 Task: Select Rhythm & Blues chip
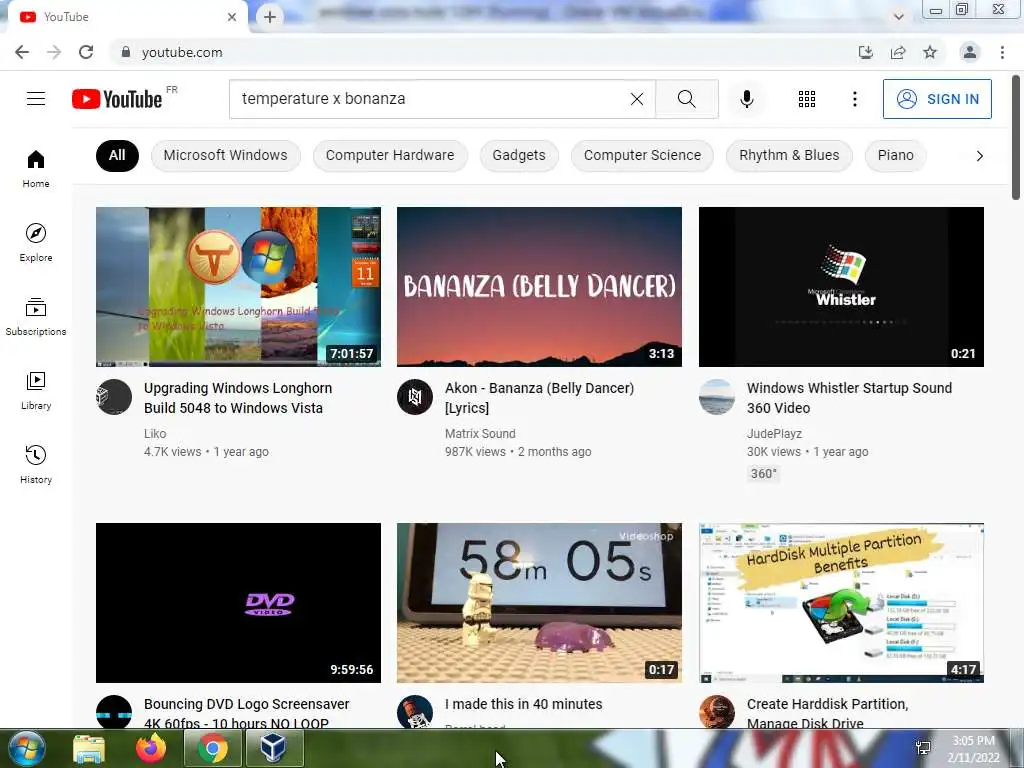[789, 155]
